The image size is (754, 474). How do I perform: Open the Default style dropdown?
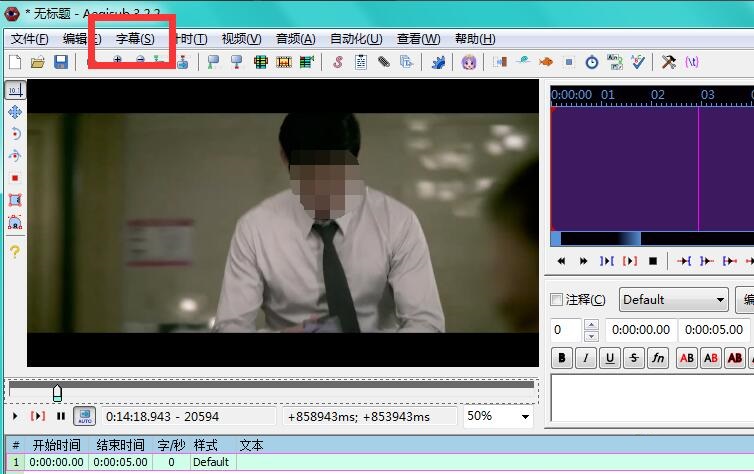tap(673, 300)
